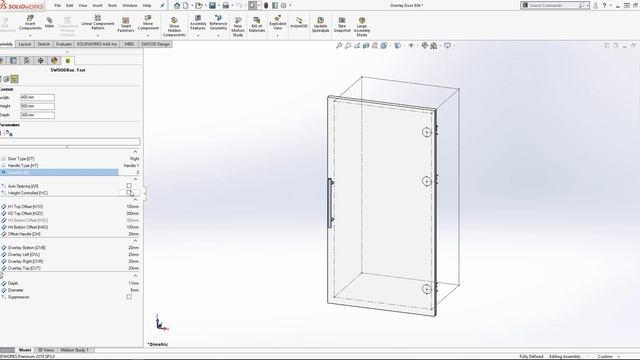This screenshot has width=640, height=360.
Task: Collapse the Overlay parameters group
Action: (x=136, y=241)
